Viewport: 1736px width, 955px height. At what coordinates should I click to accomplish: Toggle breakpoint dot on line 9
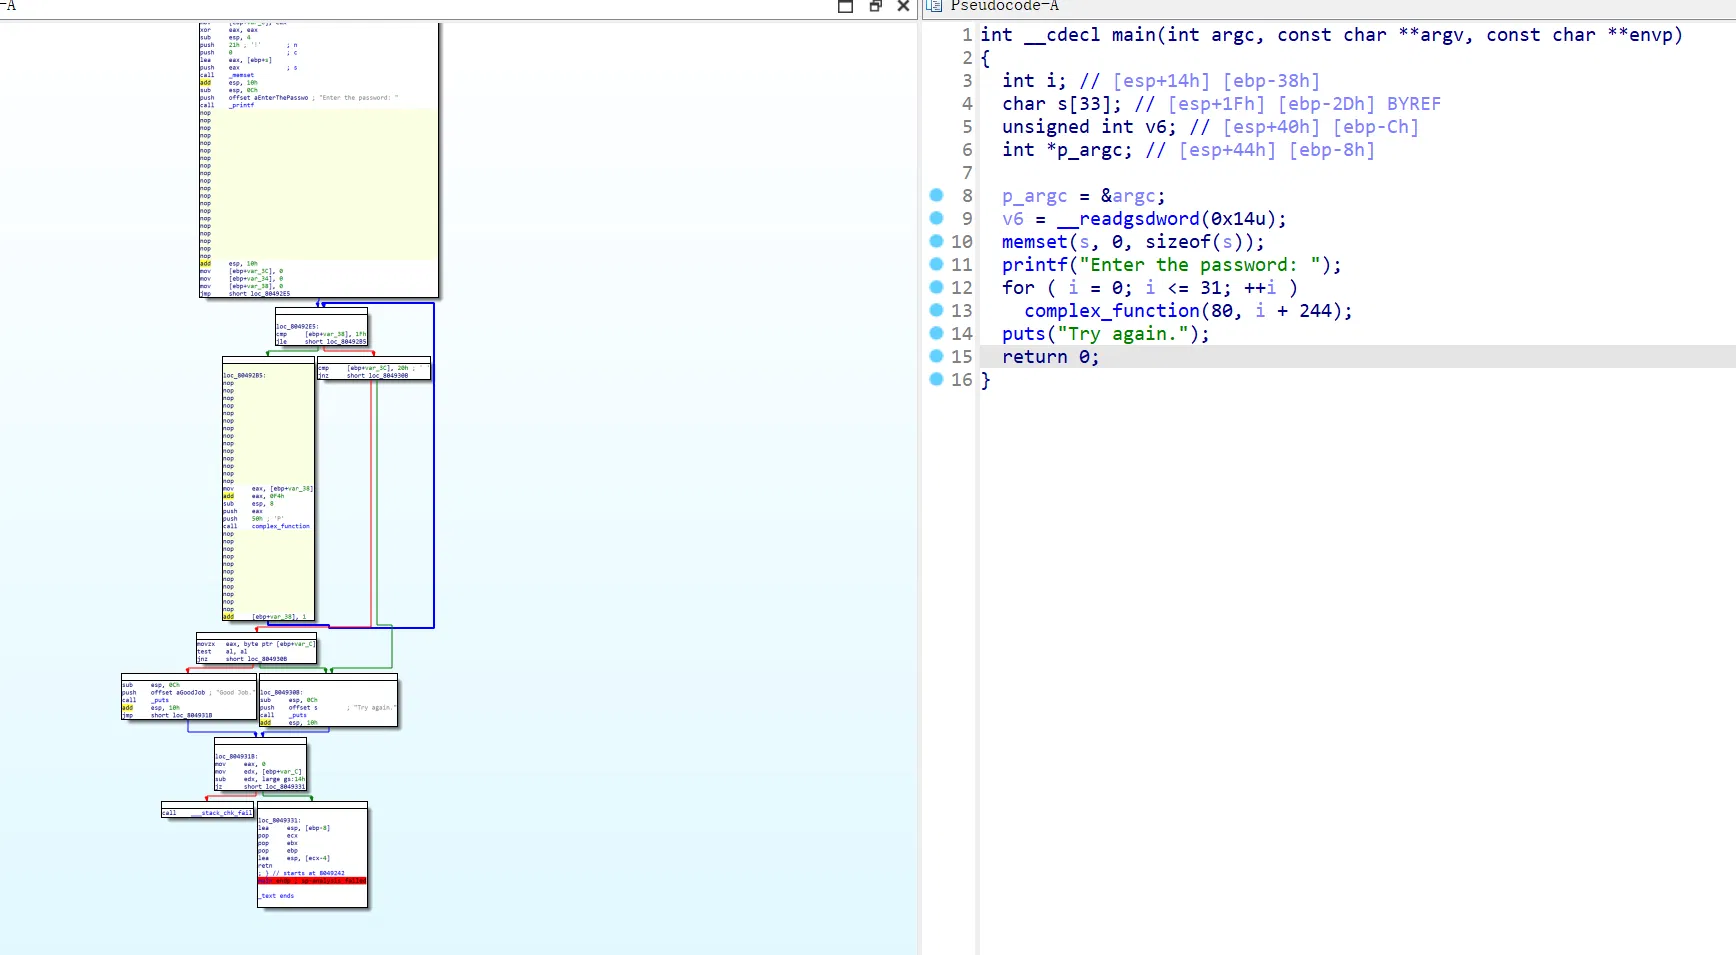(x=936, y=218)
